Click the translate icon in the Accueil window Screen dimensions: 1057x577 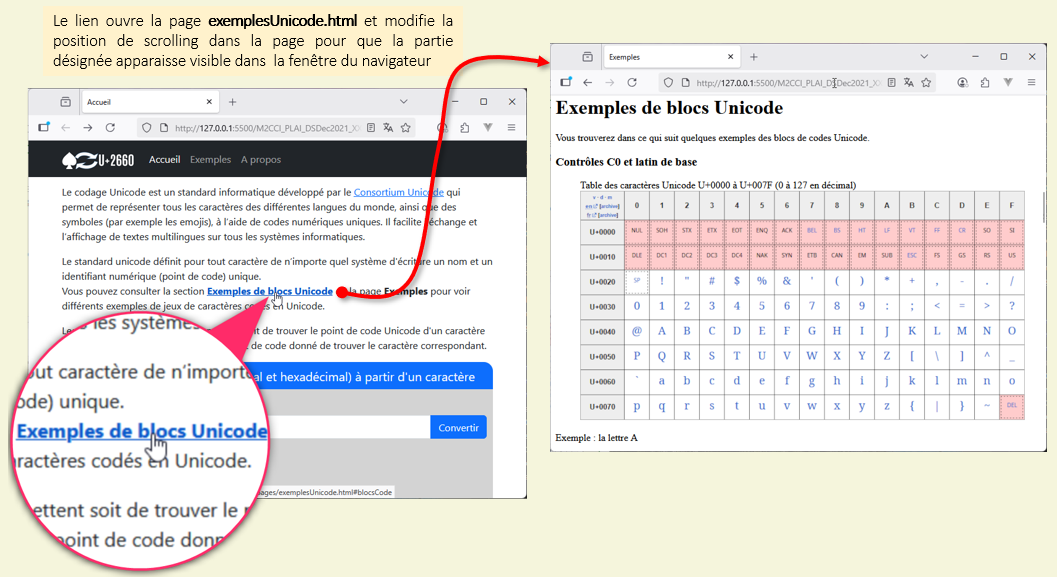click(389, 128)
